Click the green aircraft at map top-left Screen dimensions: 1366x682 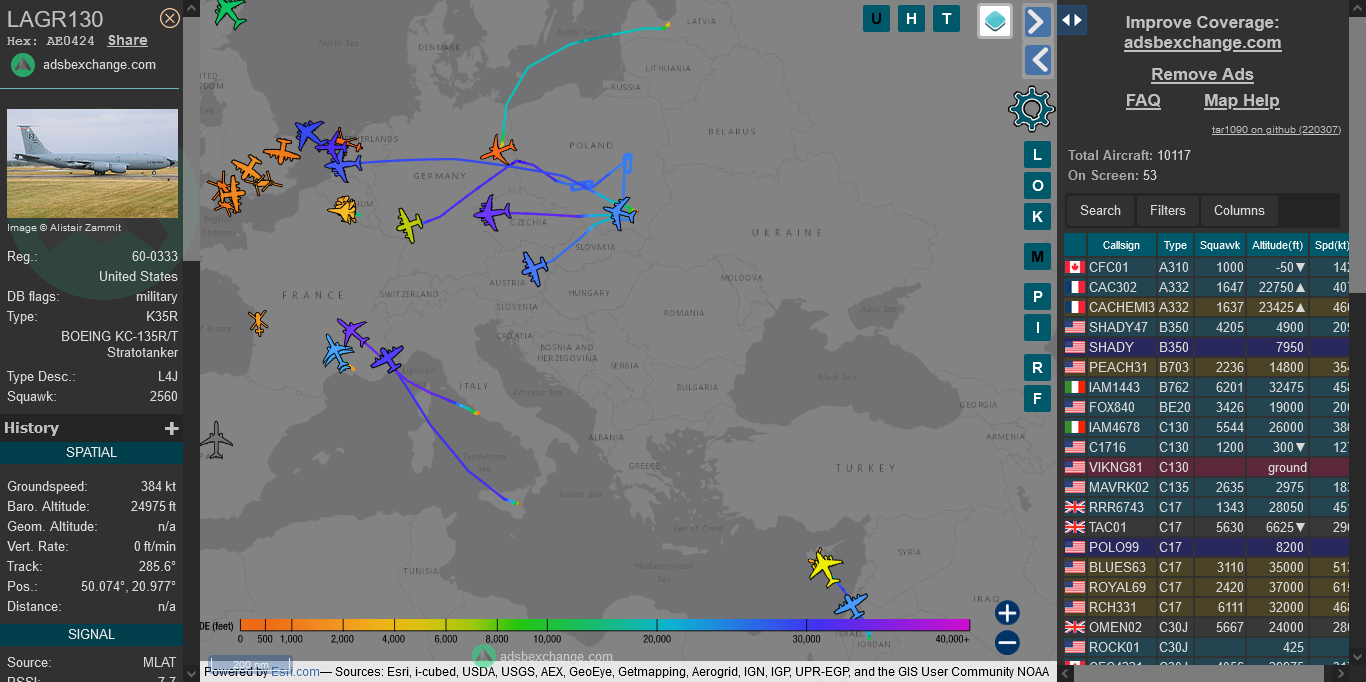coord(231,12)
